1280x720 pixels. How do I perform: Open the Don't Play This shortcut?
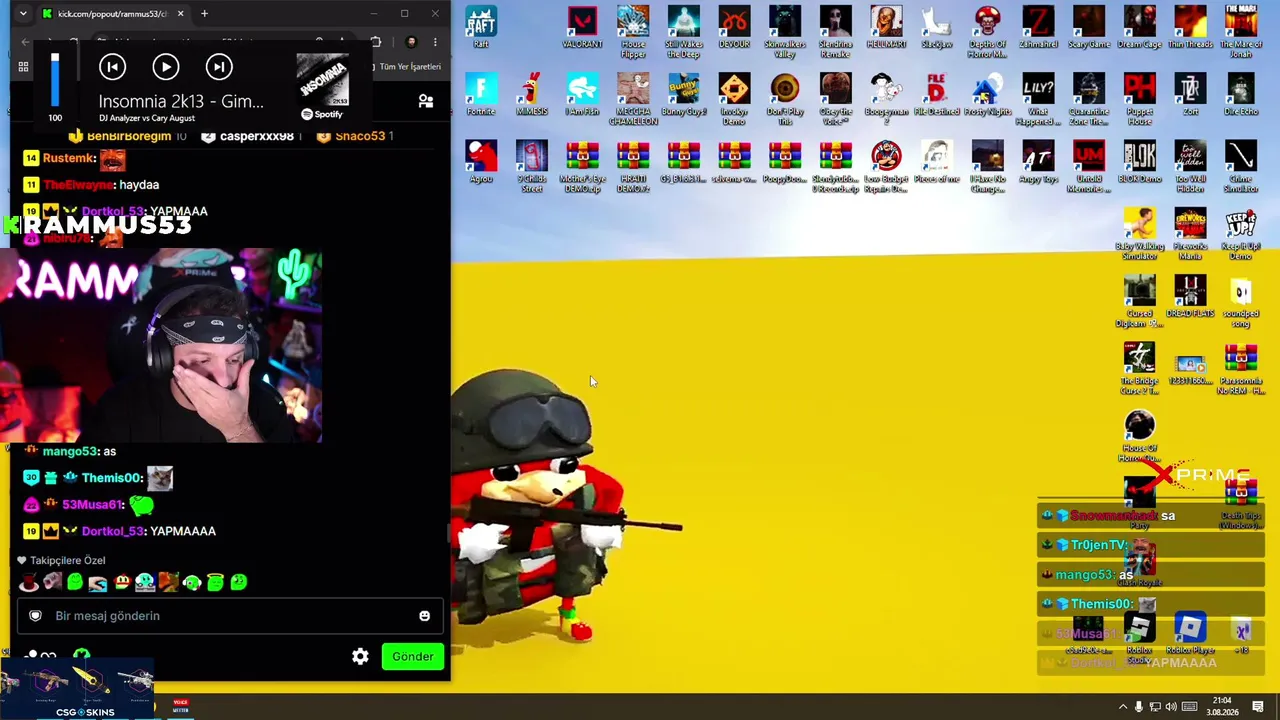pyautogui.click(x=785, y=99)
